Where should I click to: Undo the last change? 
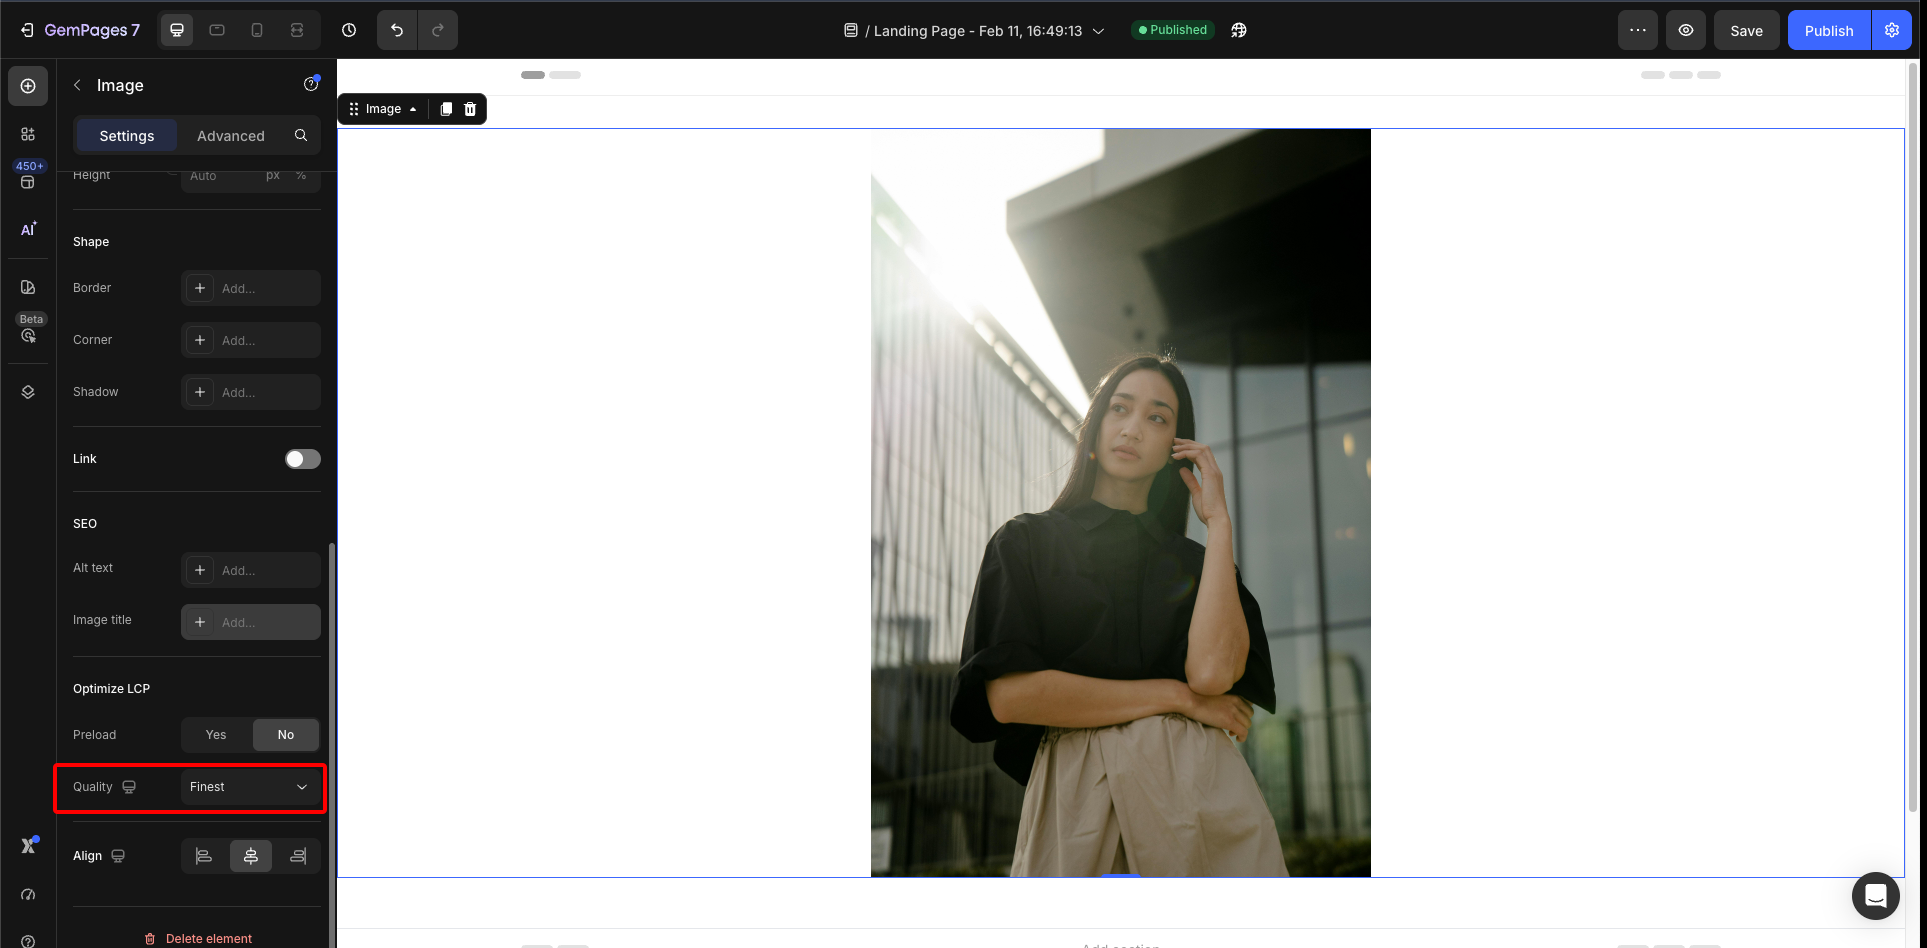coord(397,30)
